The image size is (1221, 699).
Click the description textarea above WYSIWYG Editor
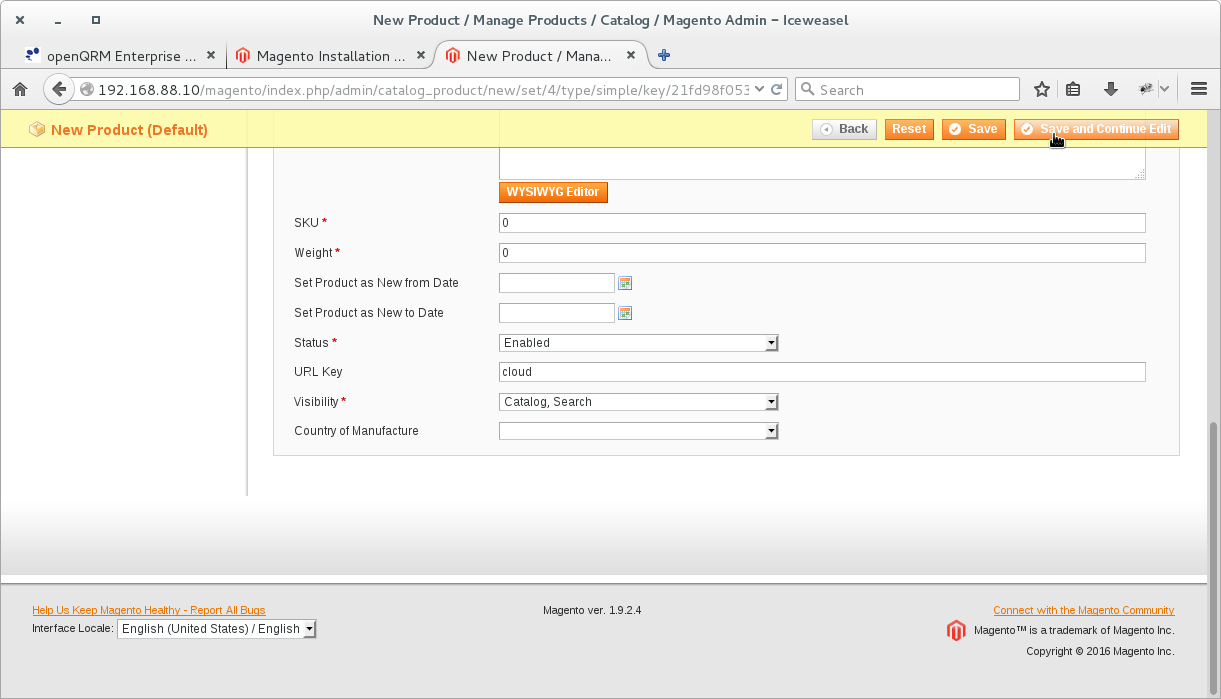822,164
